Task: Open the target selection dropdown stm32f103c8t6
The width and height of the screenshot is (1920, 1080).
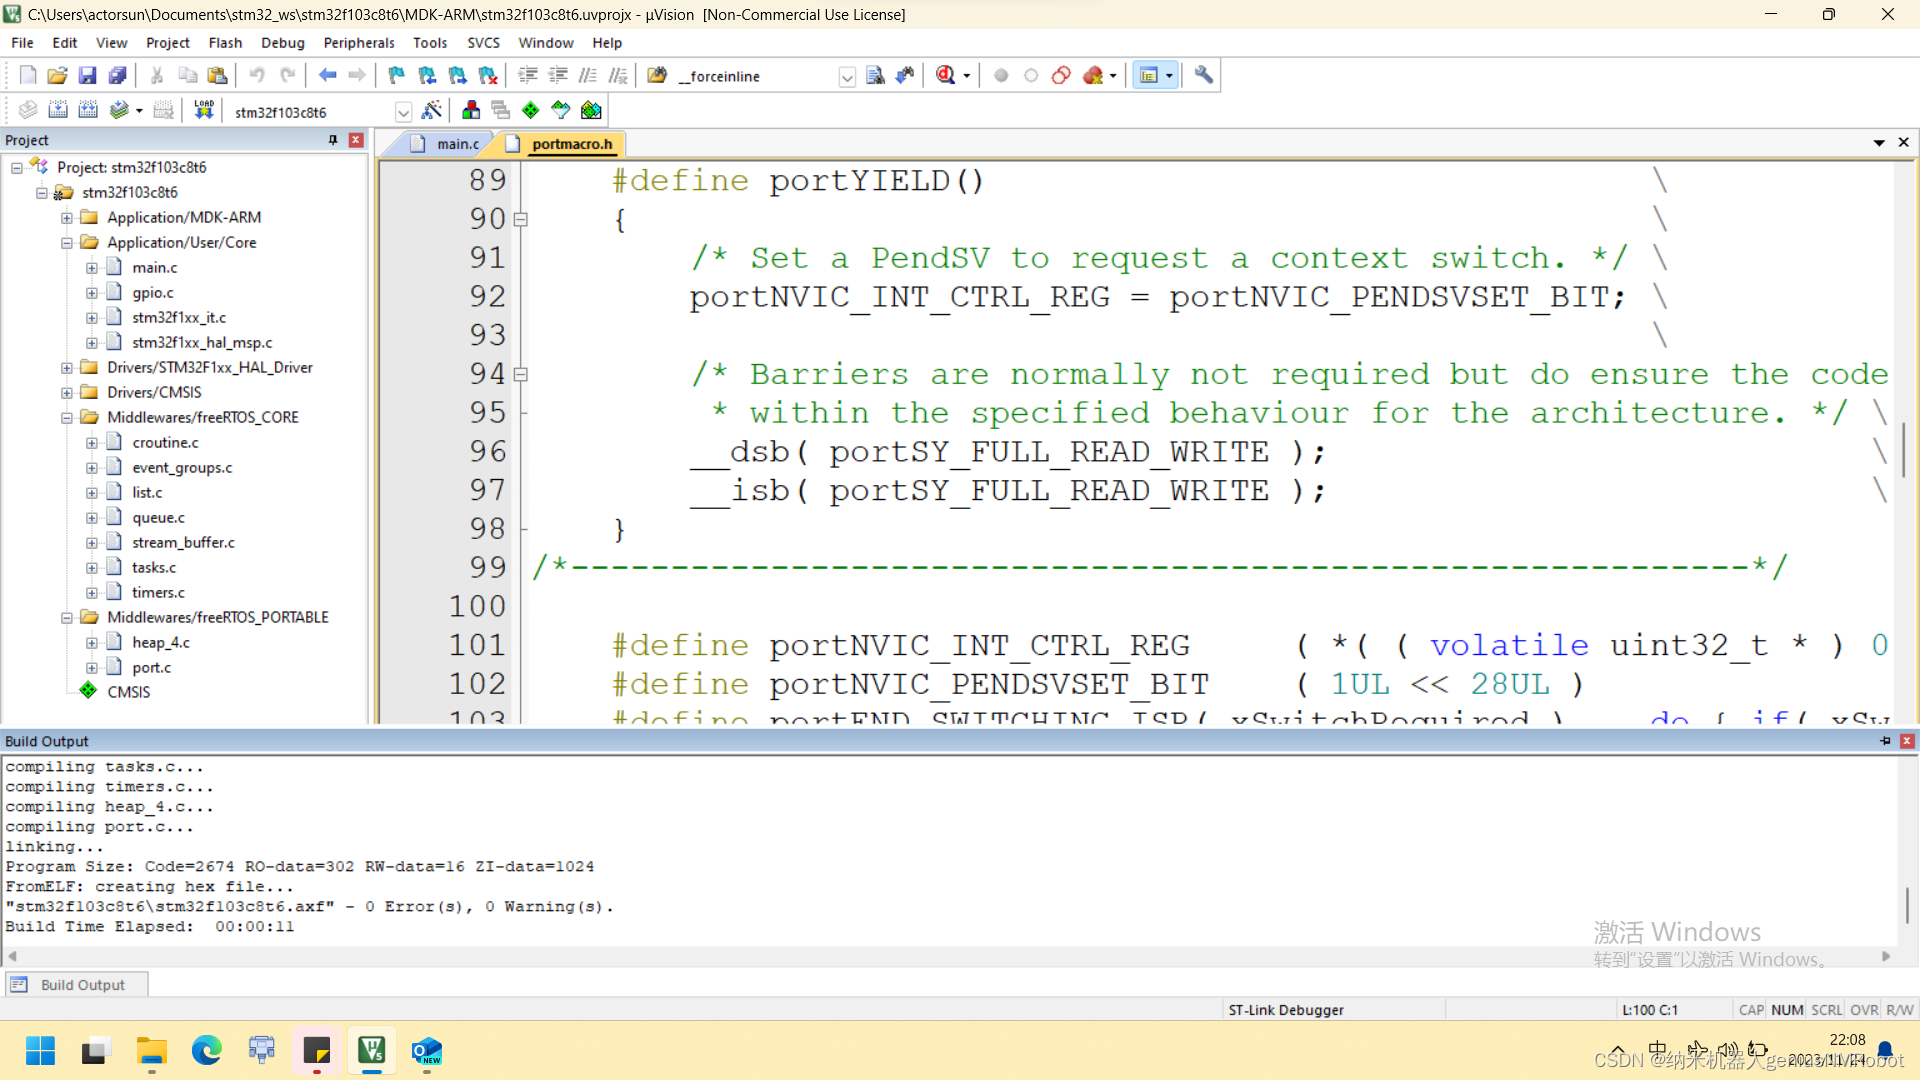Action: pyautogui.click(x=404, y=111)
